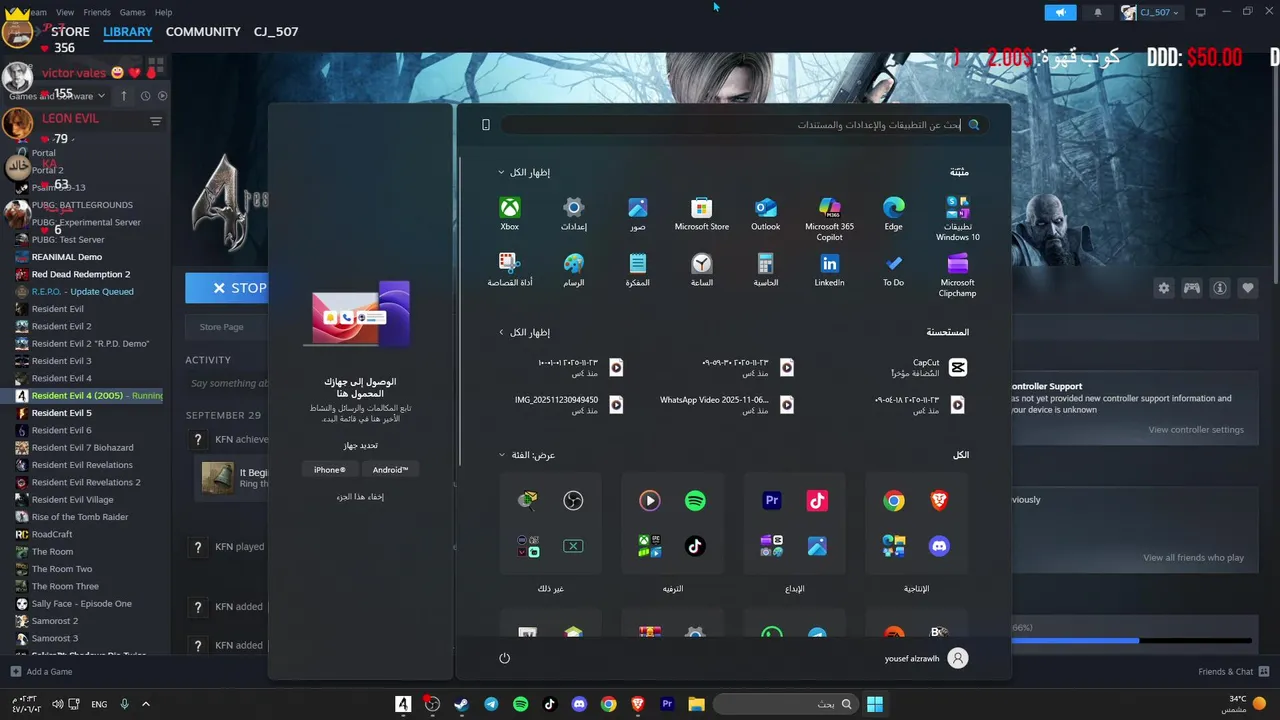Open the Steam menu Friends
The width and height of the screenshot is (1280, 720).
pos(97,12)
